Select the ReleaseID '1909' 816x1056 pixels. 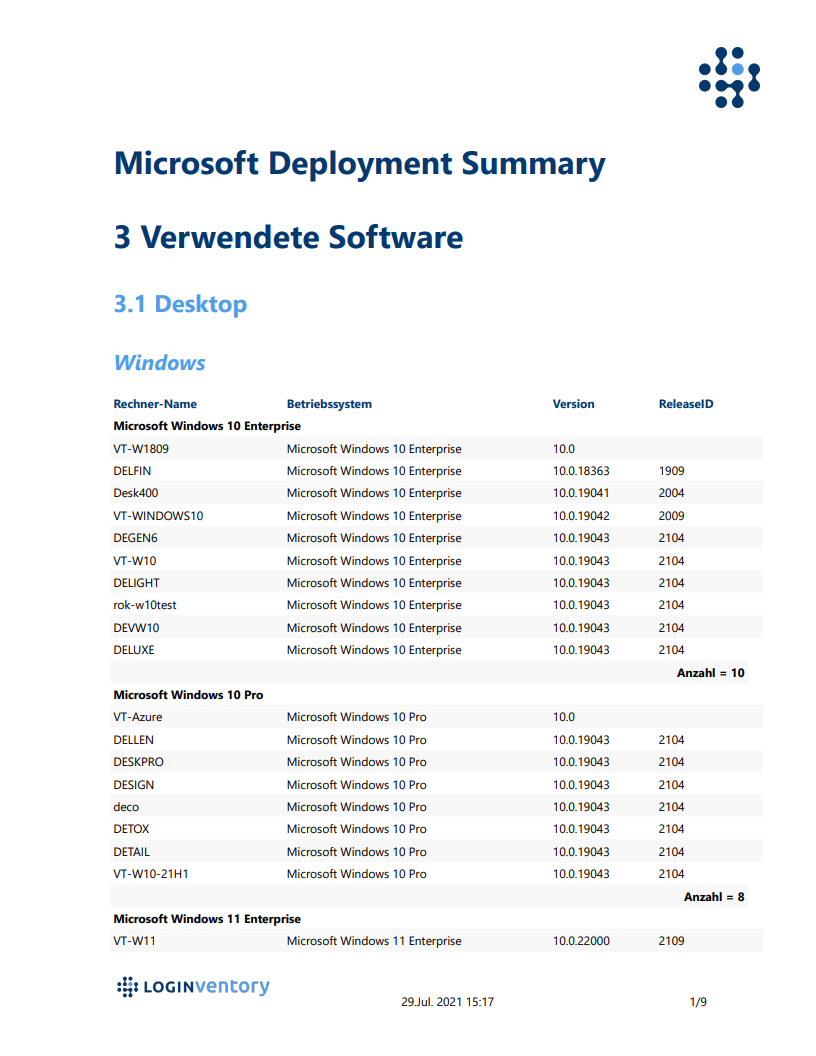(671, 471)
